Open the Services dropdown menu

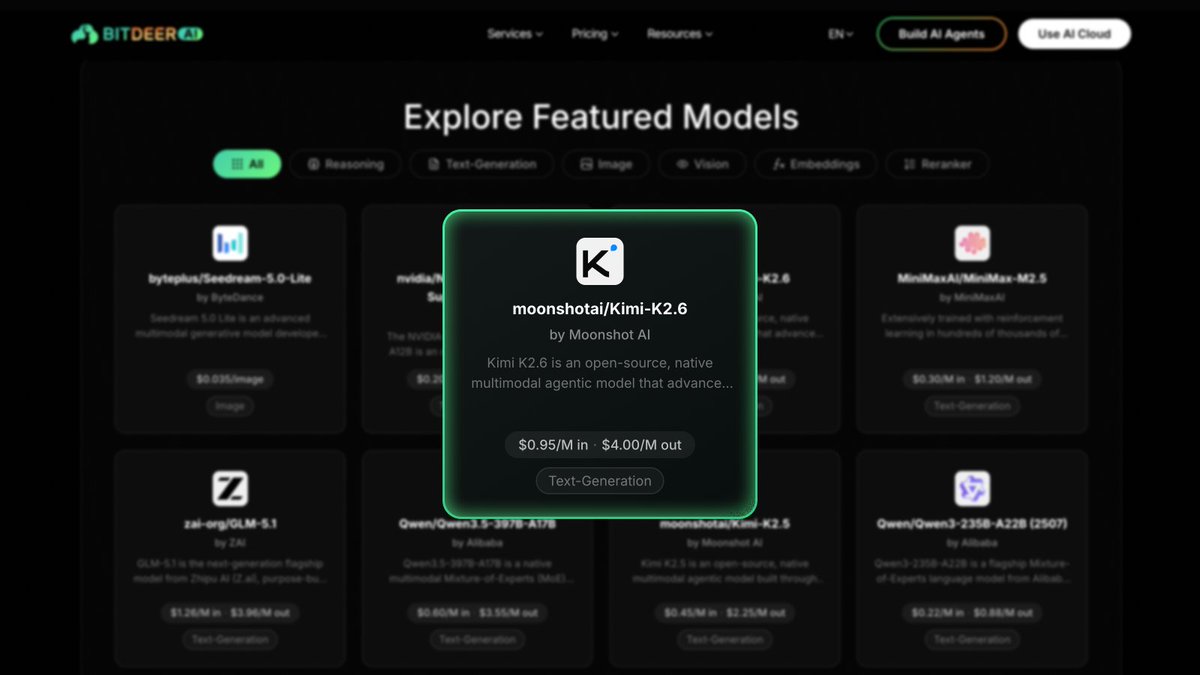pos(515,34)
